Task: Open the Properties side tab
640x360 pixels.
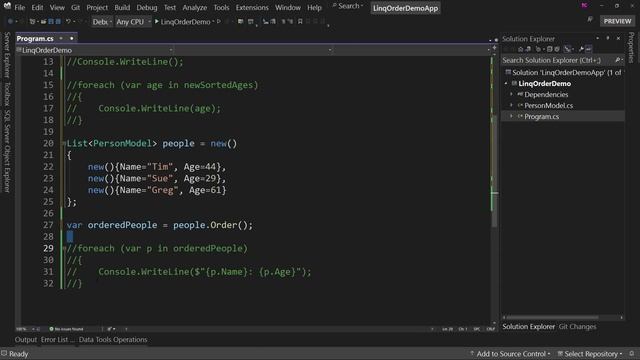Action: click(x=631, y=48)
